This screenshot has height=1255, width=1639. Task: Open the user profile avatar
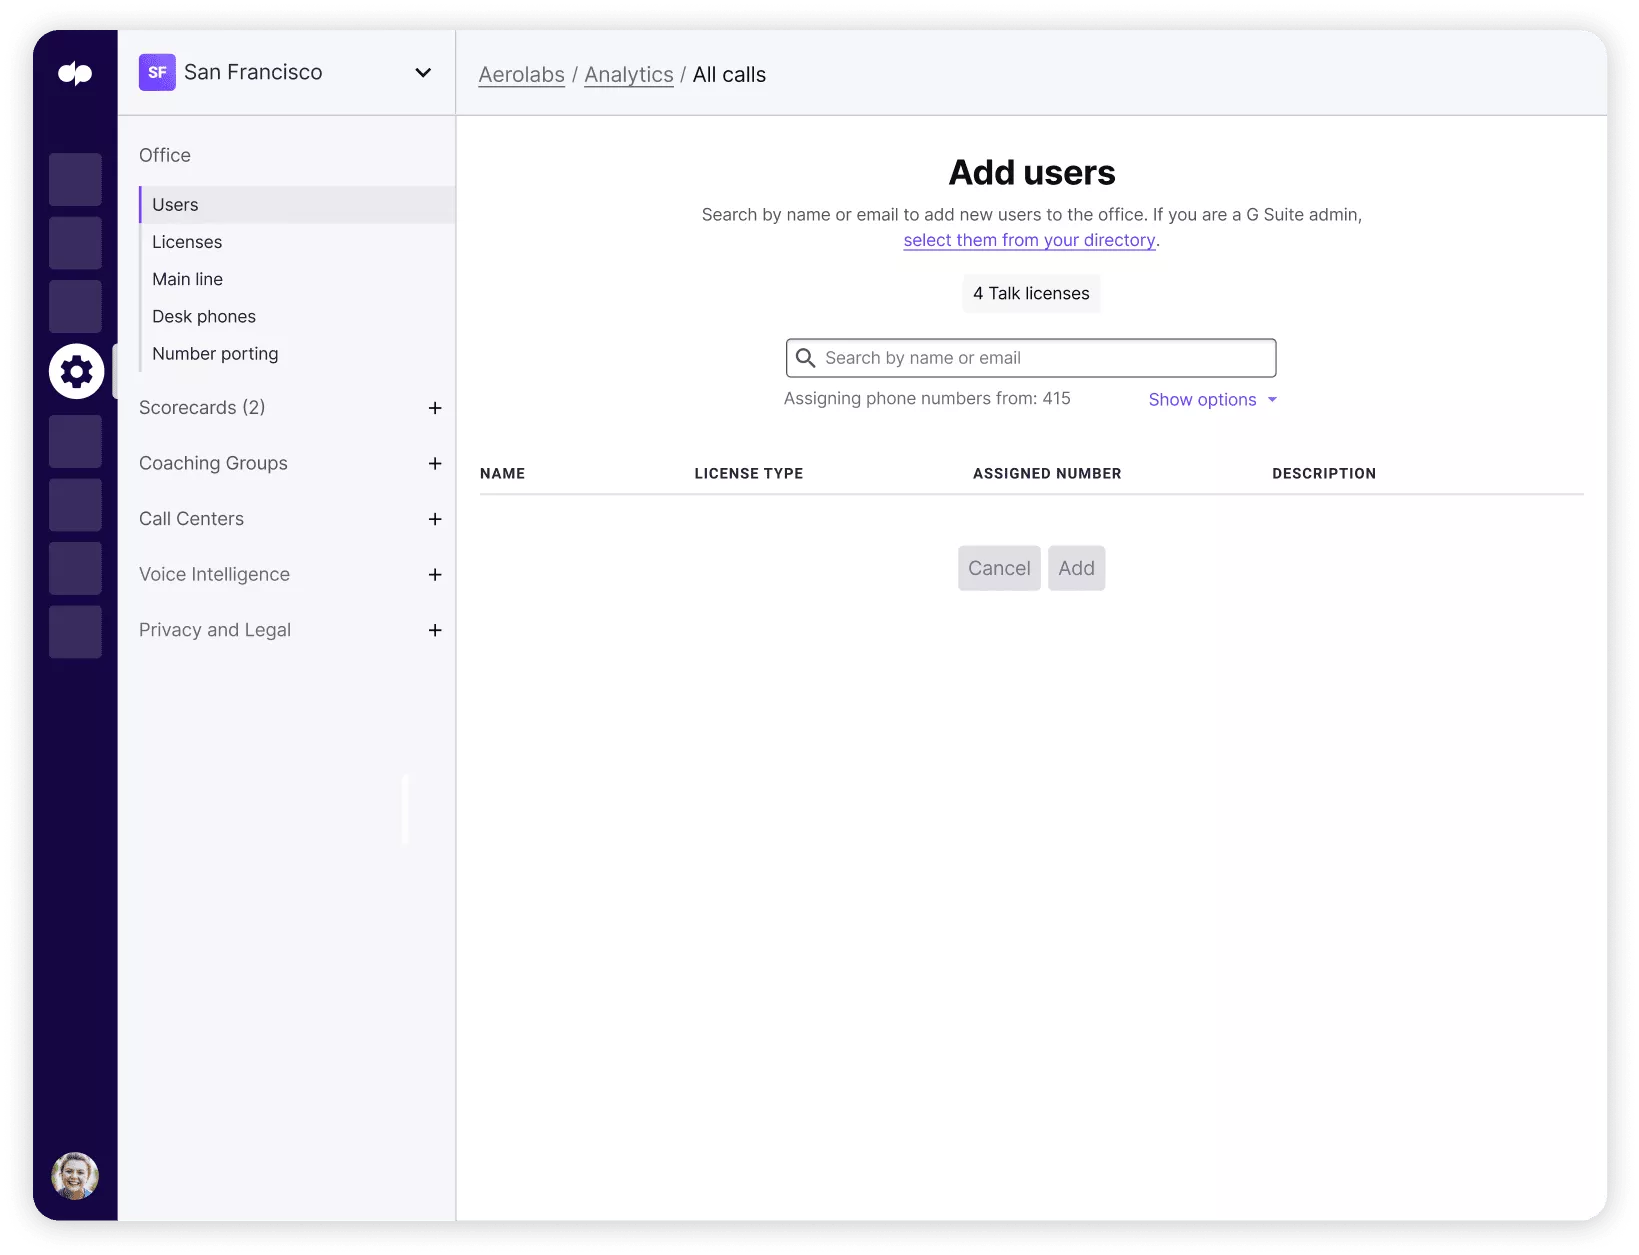75,1175
